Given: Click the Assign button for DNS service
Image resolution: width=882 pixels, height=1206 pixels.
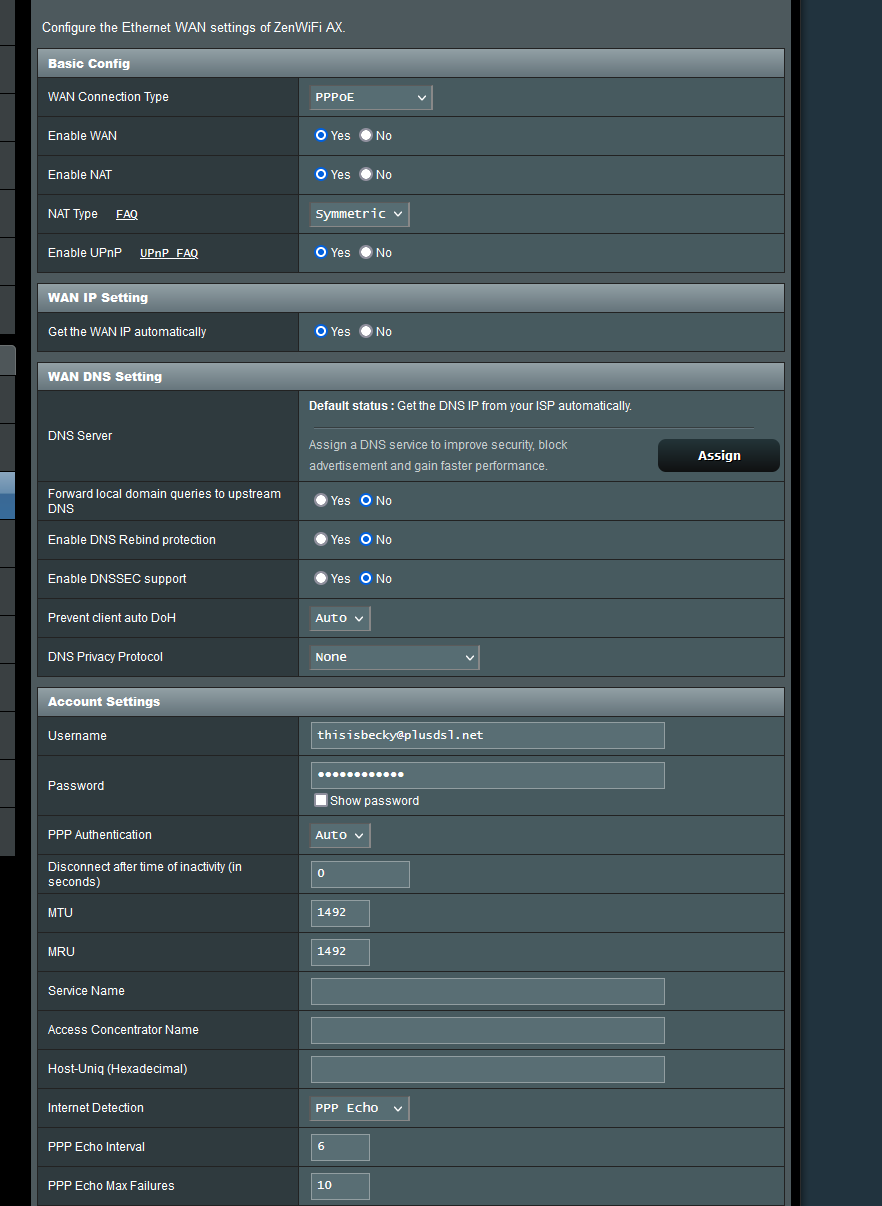Looking at the screenshot, I should coord(718,455).
